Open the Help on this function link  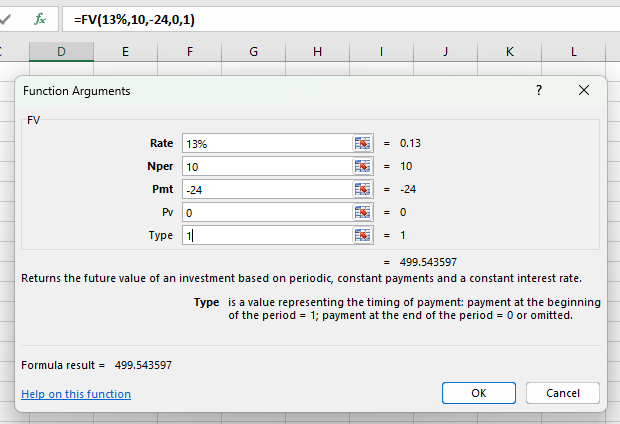[x=76, y=394]
